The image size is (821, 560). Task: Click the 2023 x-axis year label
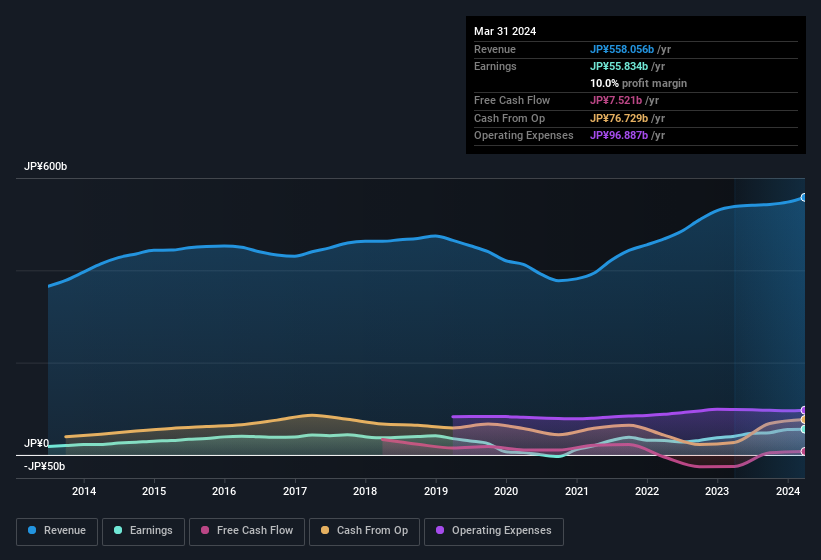tap(717, 491)
